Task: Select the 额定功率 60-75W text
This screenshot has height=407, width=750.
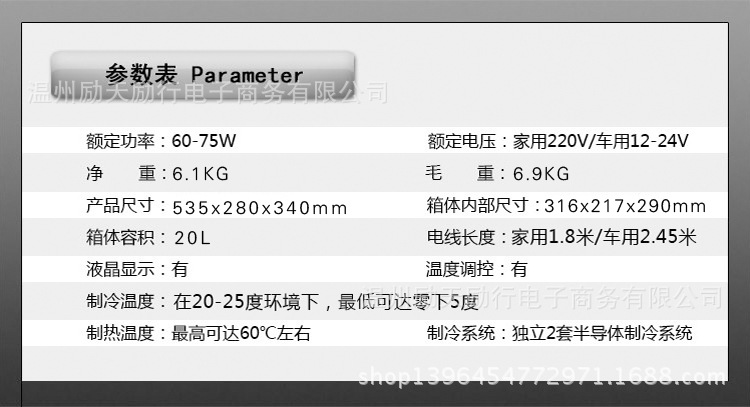Action: [x=161, y=141]
